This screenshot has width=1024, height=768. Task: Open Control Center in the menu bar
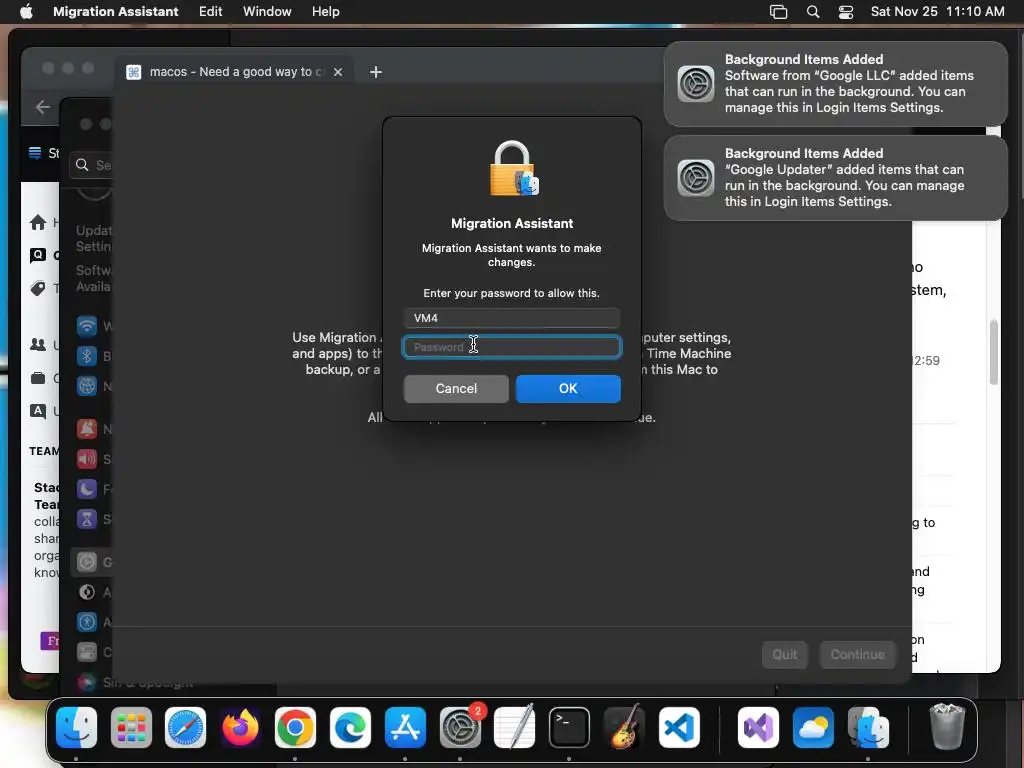tap(846, 12)
